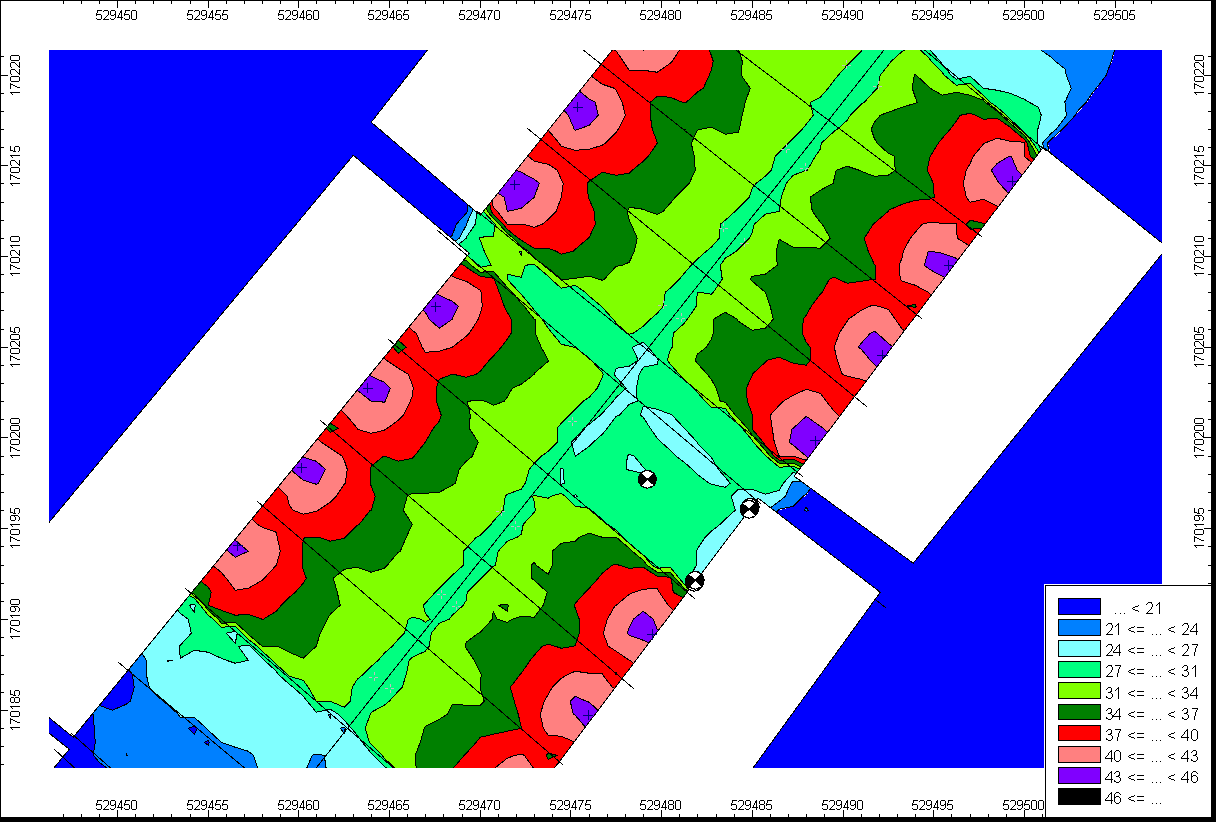
Task: Click left axis label 170220
Action: (x=16, y=73)
